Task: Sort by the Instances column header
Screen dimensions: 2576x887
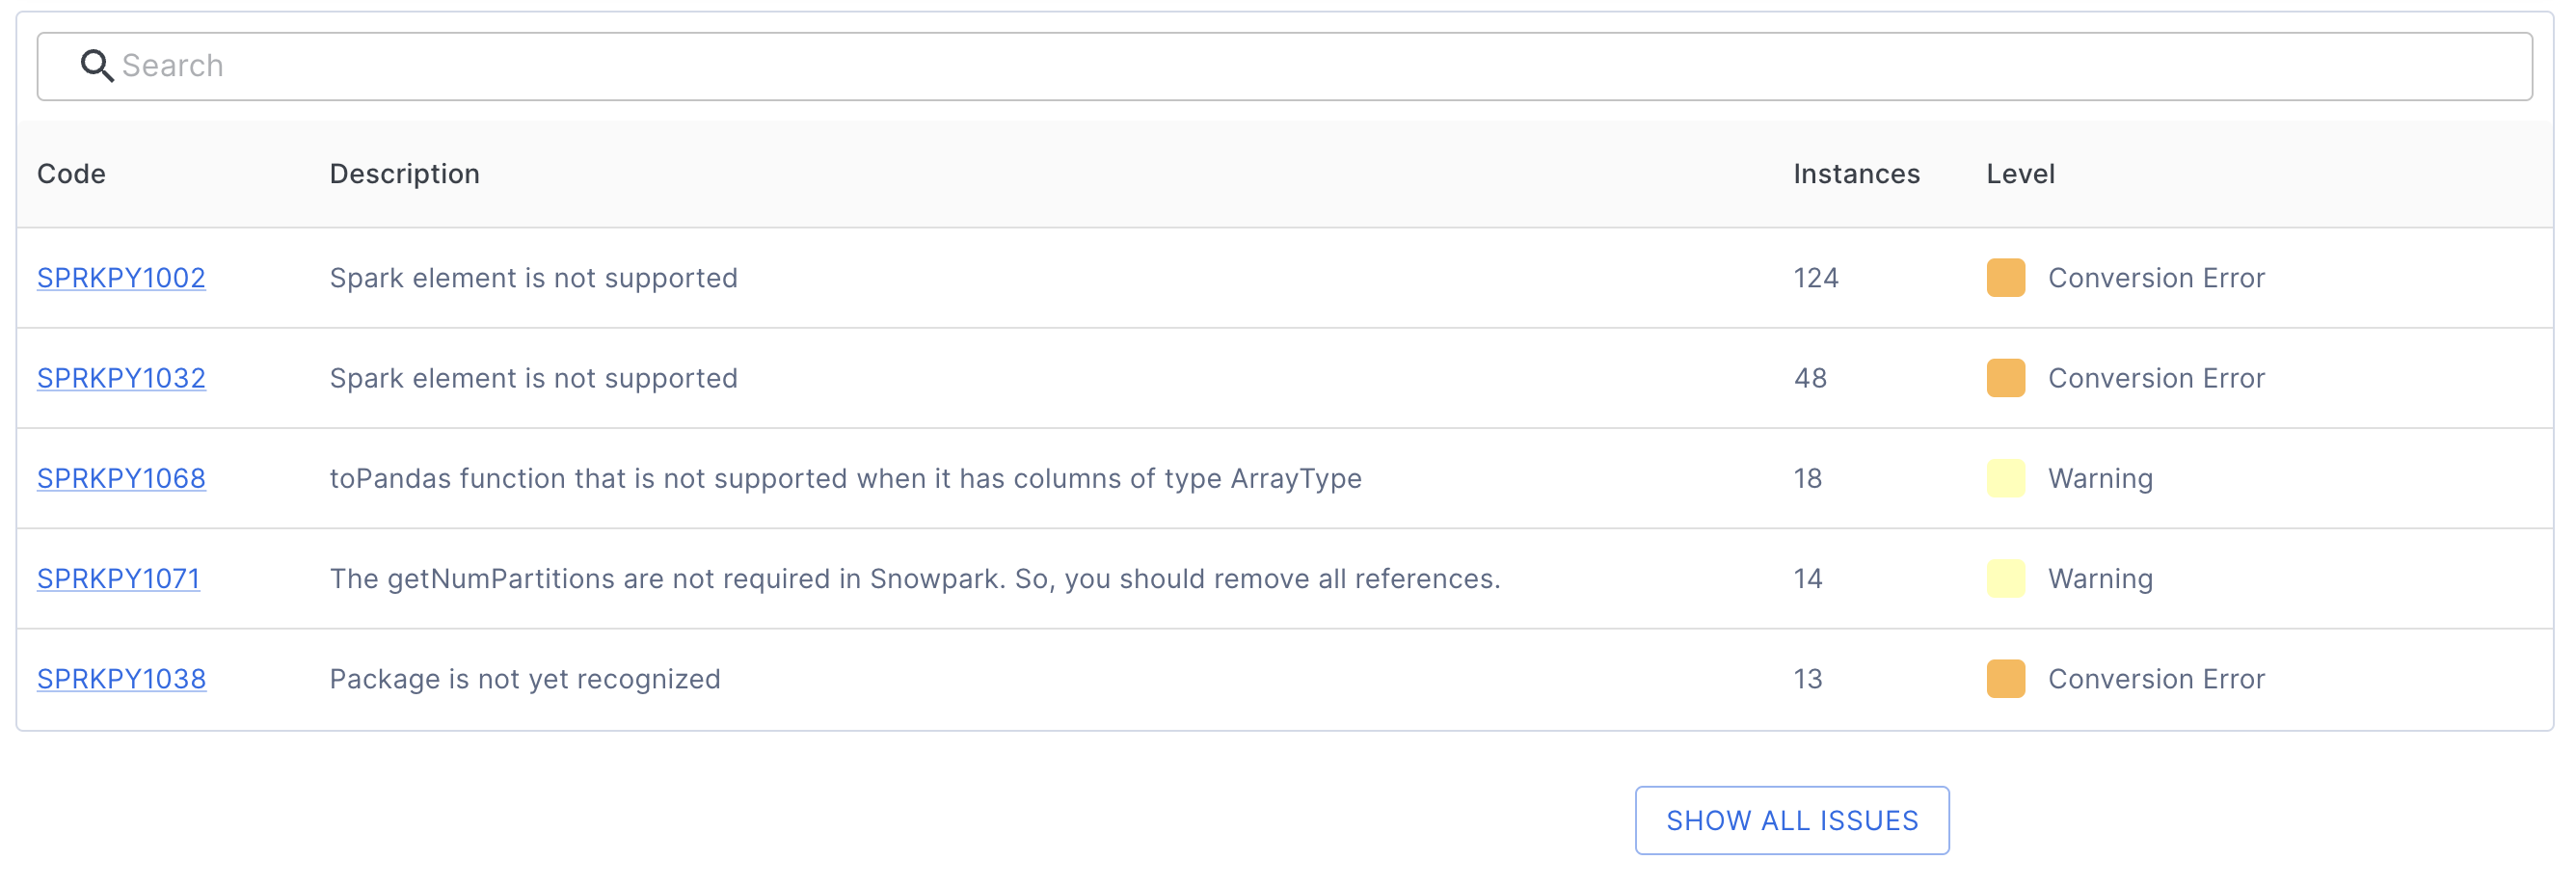Action: pyautogui.click(x=1856, y=174)
